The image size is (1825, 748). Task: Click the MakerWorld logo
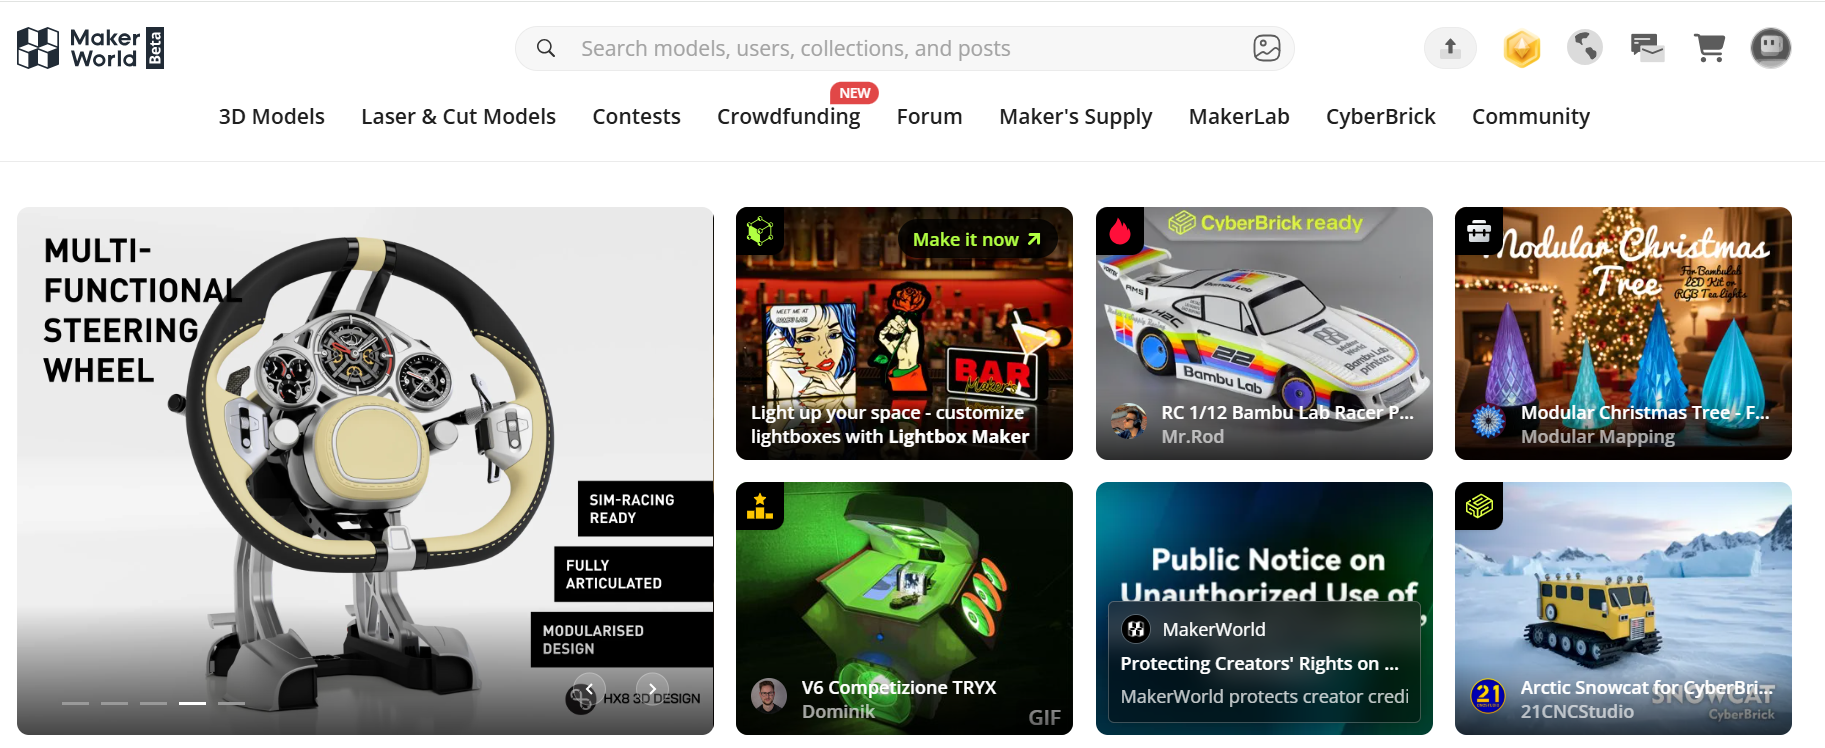(x=90, y=48)
